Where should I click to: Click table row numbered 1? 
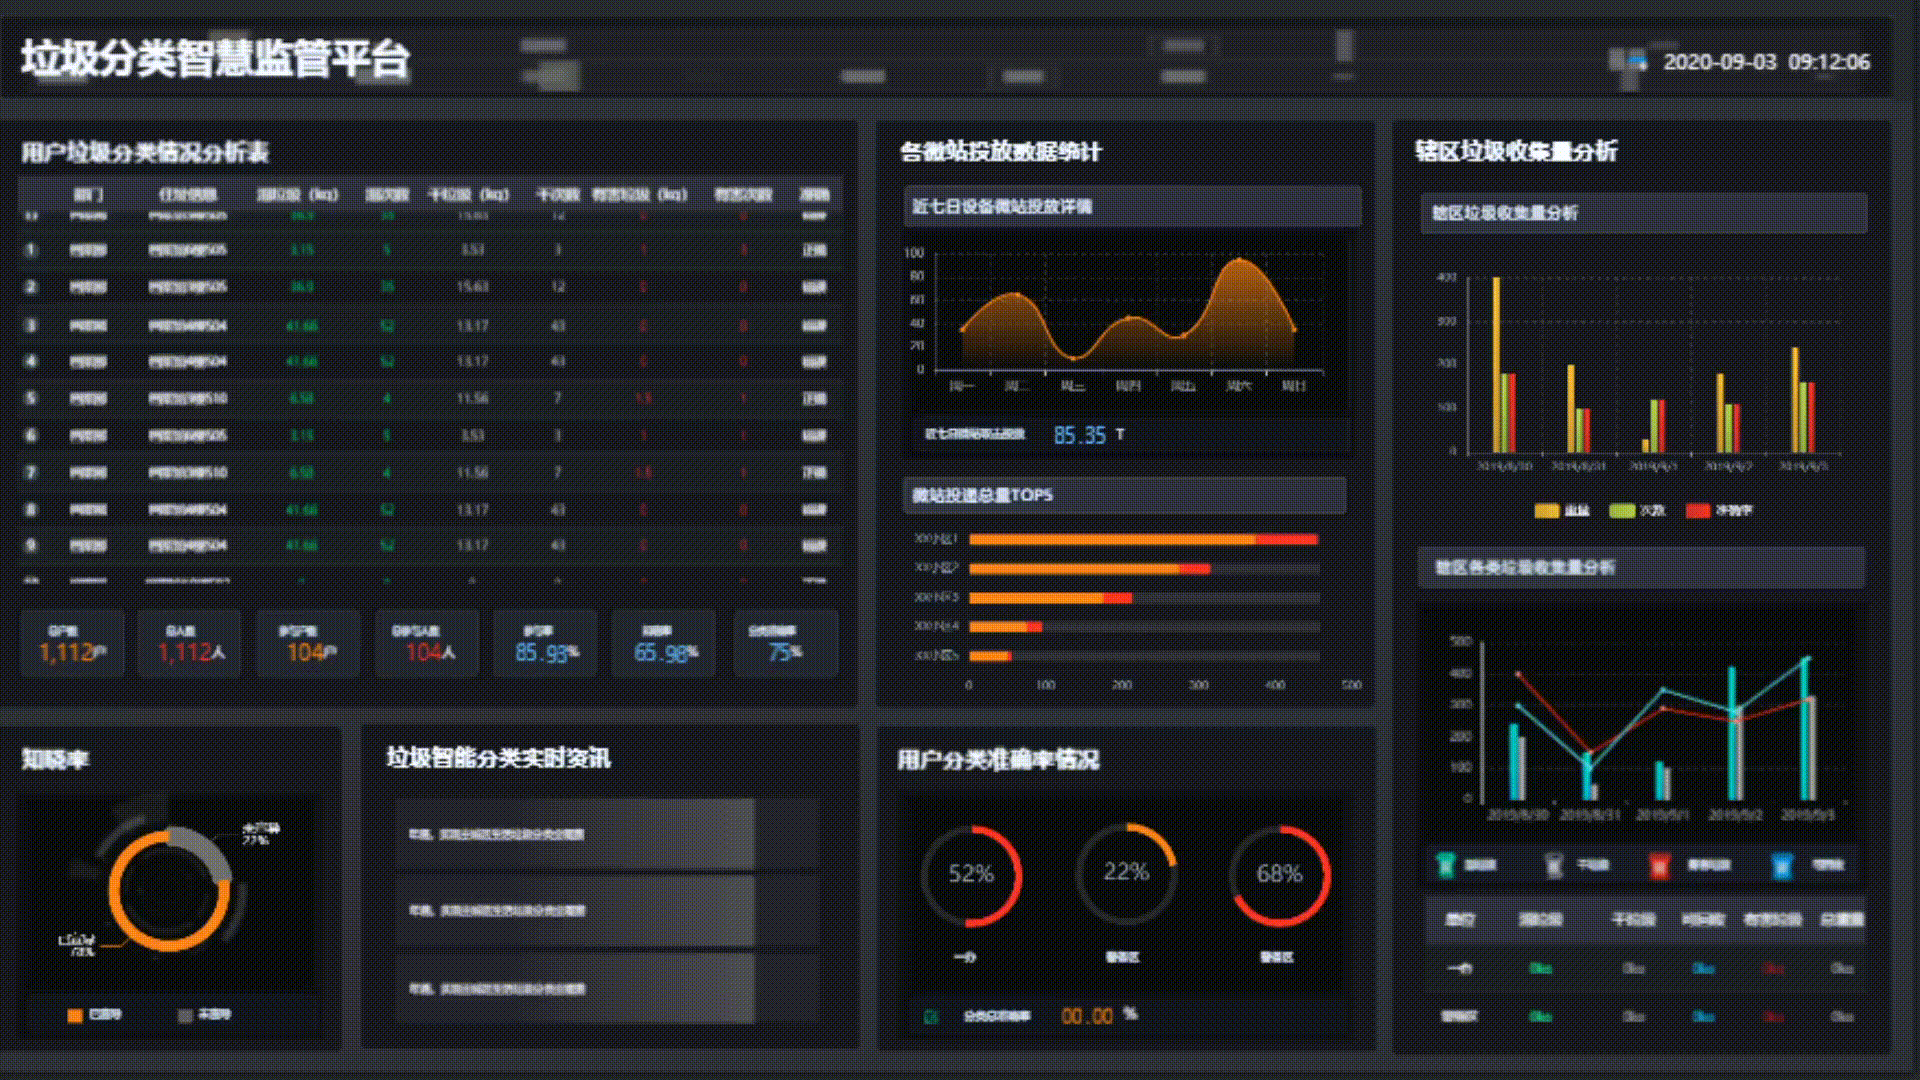[430, 250]
